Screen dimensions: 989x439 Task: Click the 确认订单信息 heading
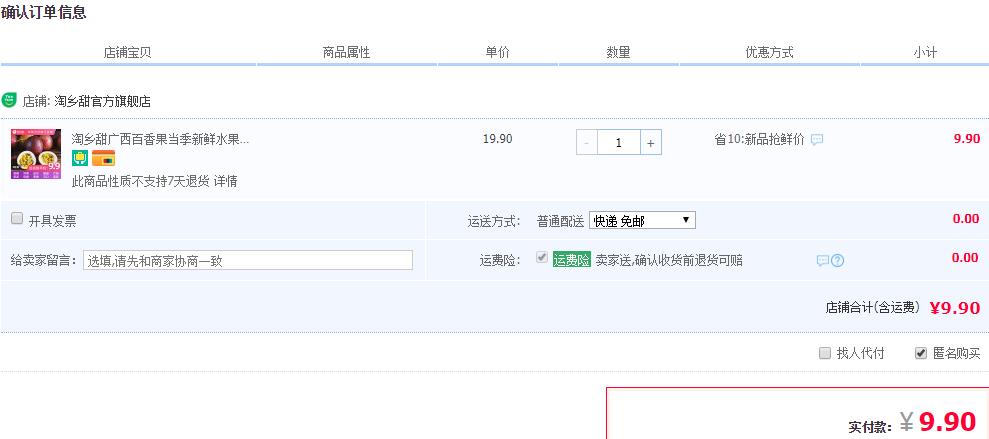[44, 13]
